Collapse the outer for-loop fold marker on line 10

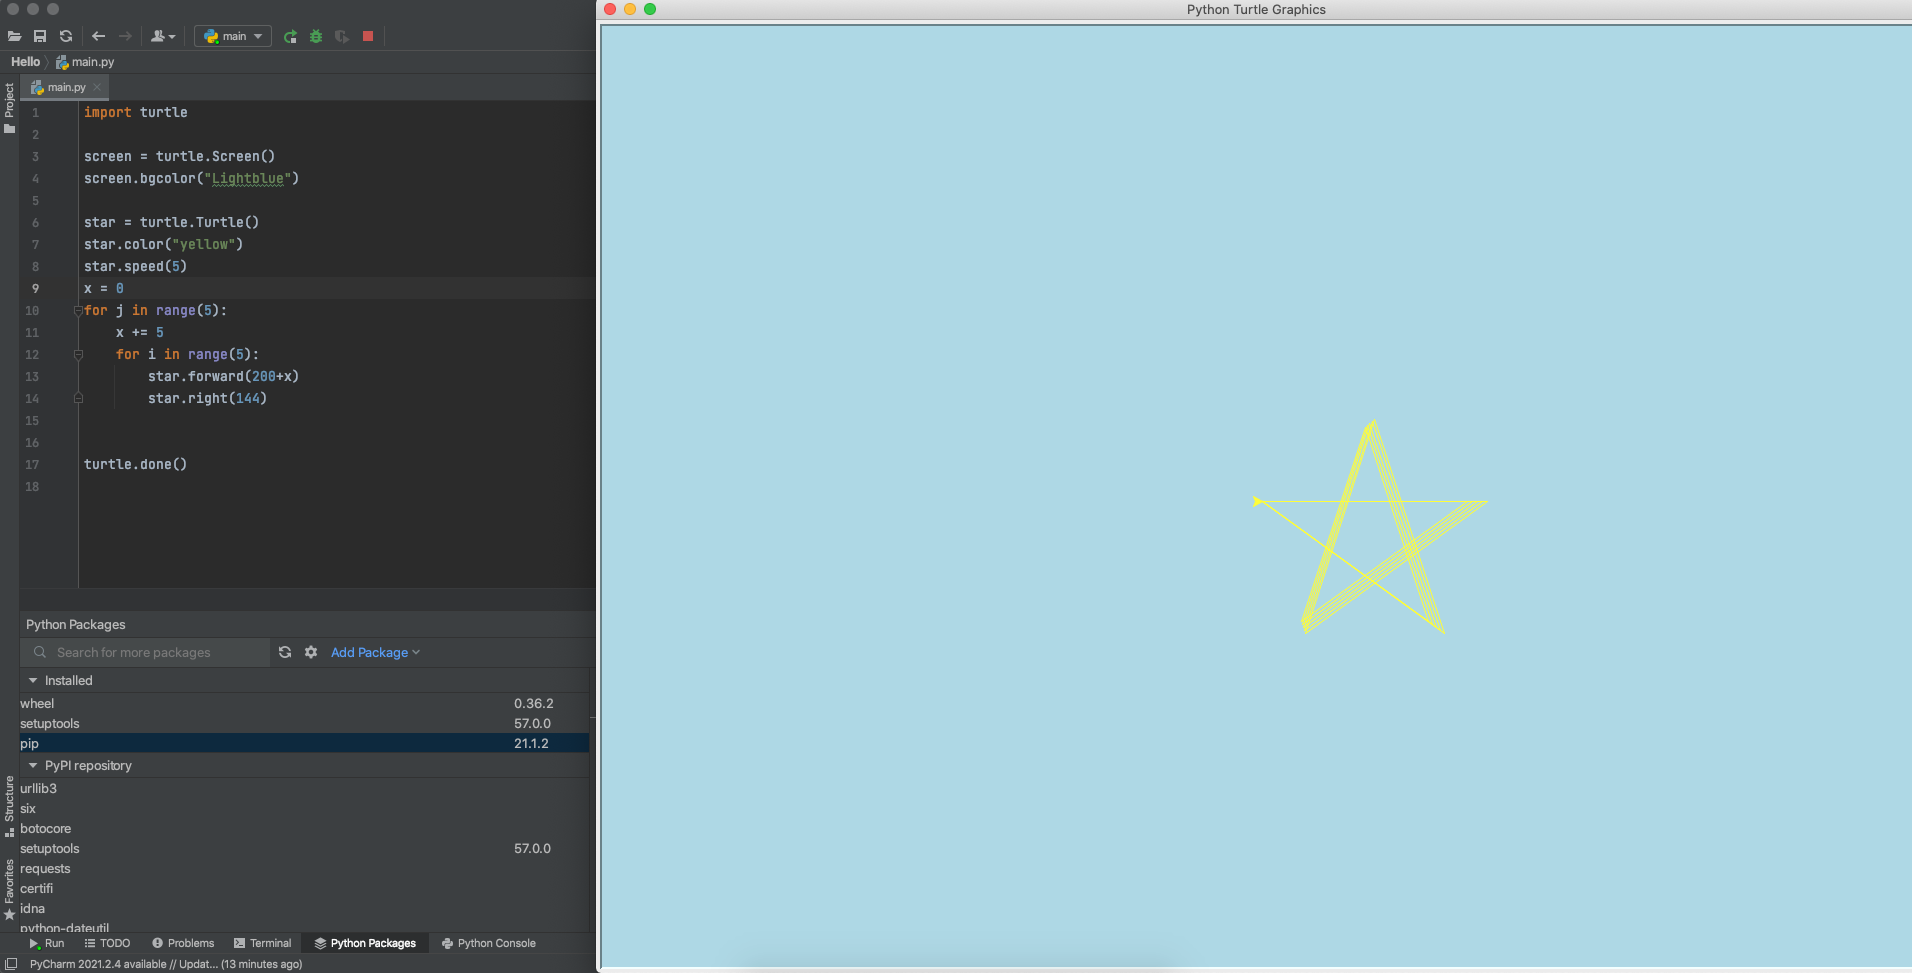tap(78, 311)
